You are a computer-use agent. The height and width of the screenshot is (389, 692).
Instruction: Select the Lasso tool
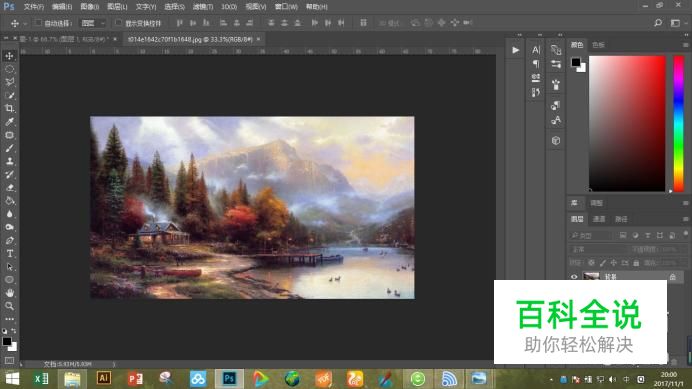pos(9,82)
